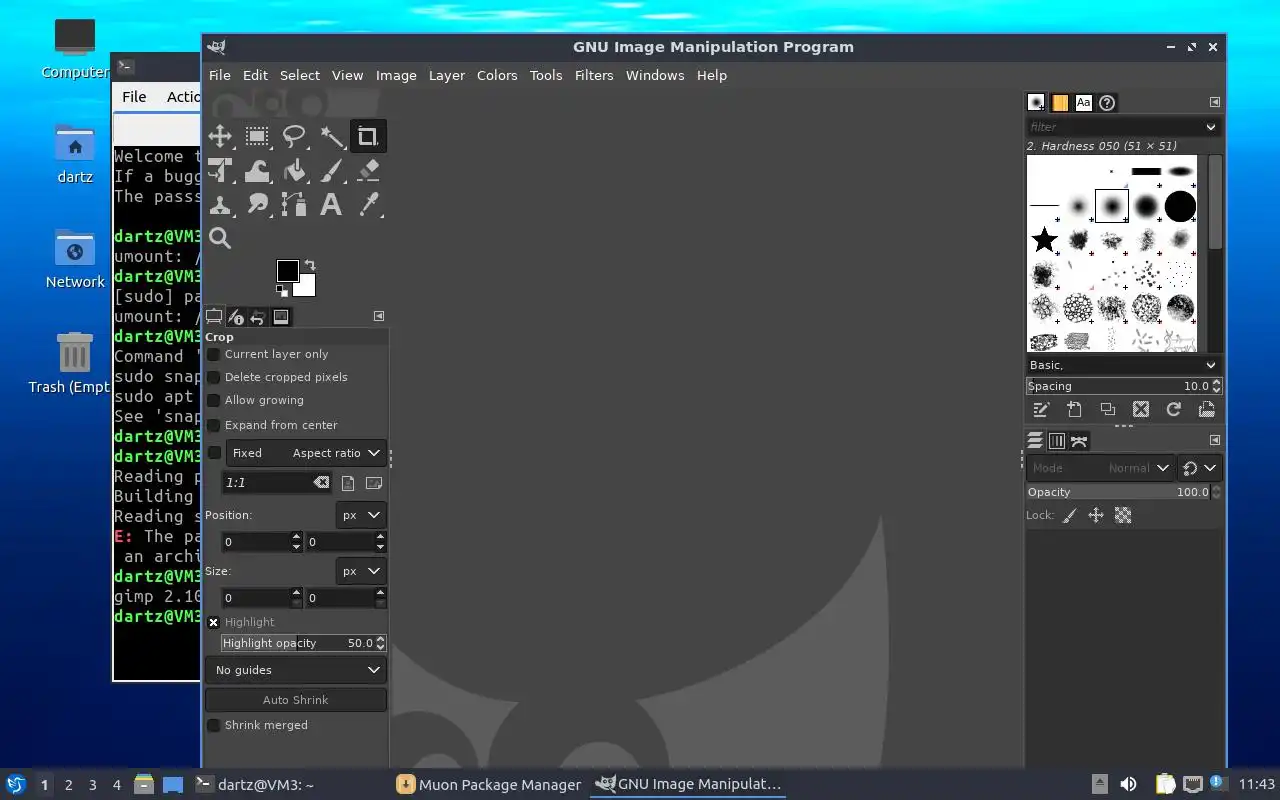Select the Paintbrush tool
Image resolution: width=1280 pixels, height=800 pixels.
(331, 170)
